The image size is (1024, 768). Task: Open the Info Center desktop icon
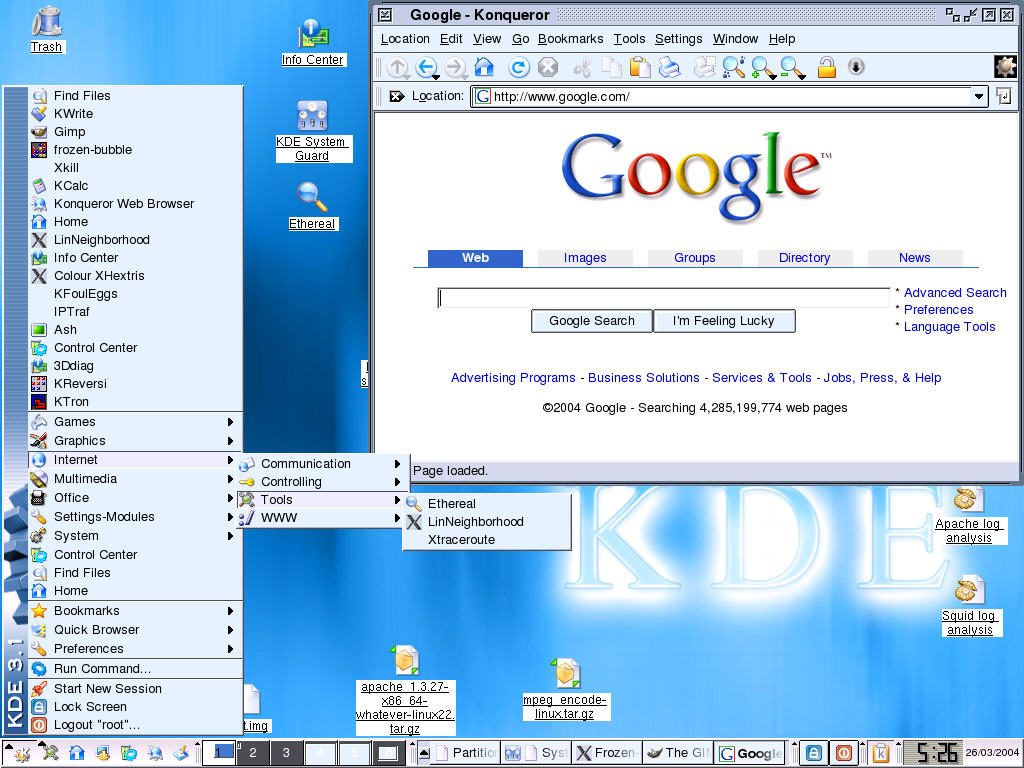312,42
